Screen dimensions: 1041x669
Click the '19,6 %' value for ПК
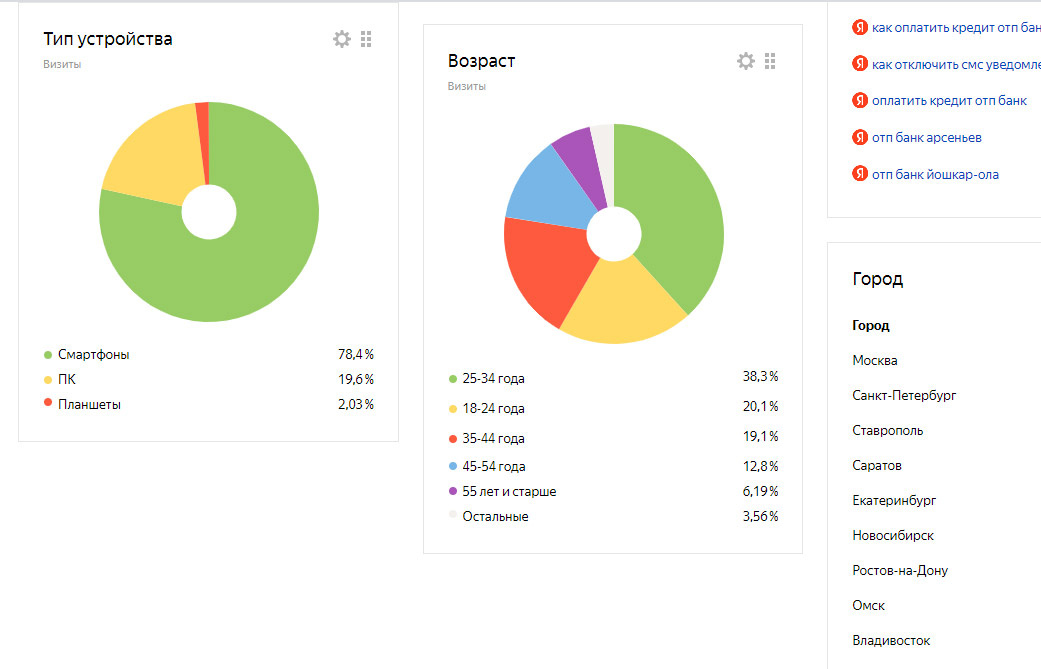coord(356,380)
